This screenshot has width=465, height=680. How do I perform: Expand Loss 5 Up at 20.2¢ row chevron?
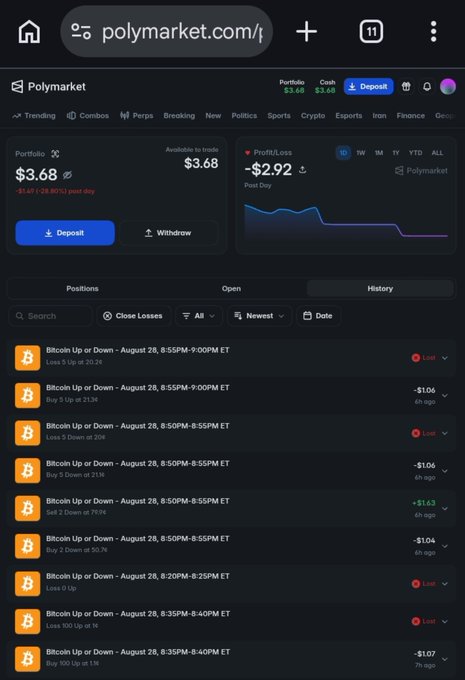click(x=445, y=358)
